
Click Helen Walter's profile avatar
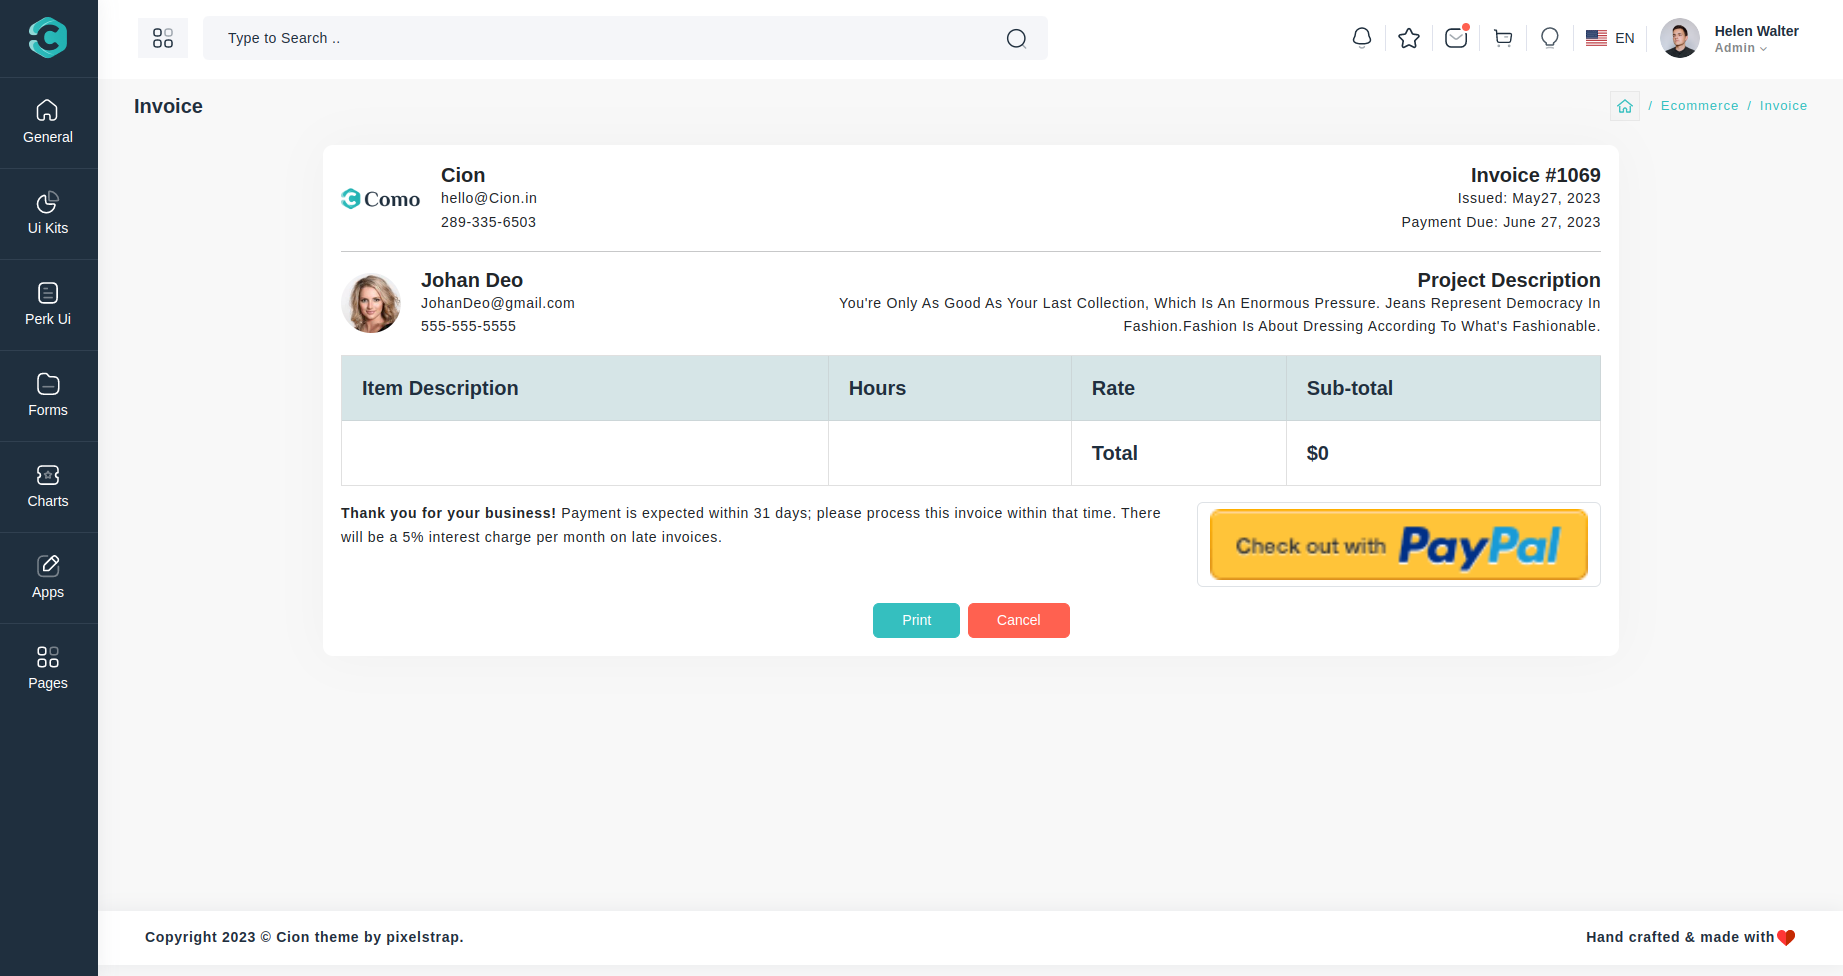pos(1680,38)
